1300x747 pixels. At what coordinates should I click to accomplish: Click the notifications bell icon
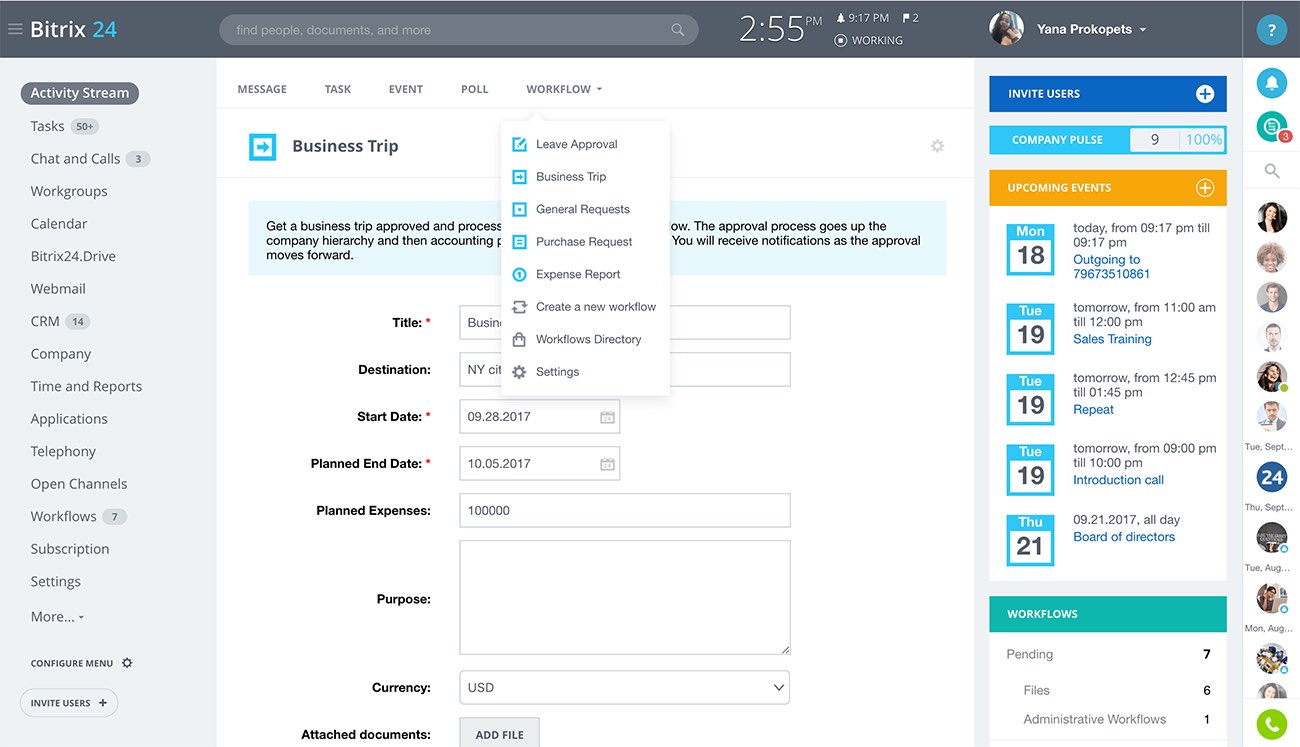coord(1271,82)
